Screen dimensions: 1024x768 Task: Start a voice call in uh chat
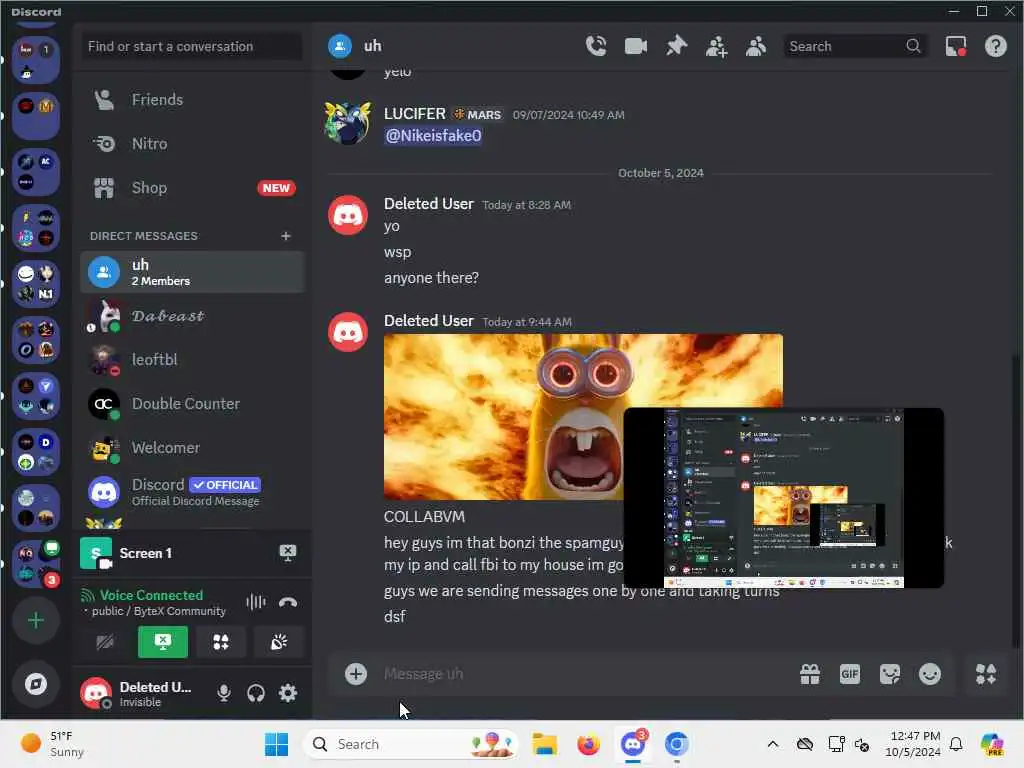[x=596, y=46]
